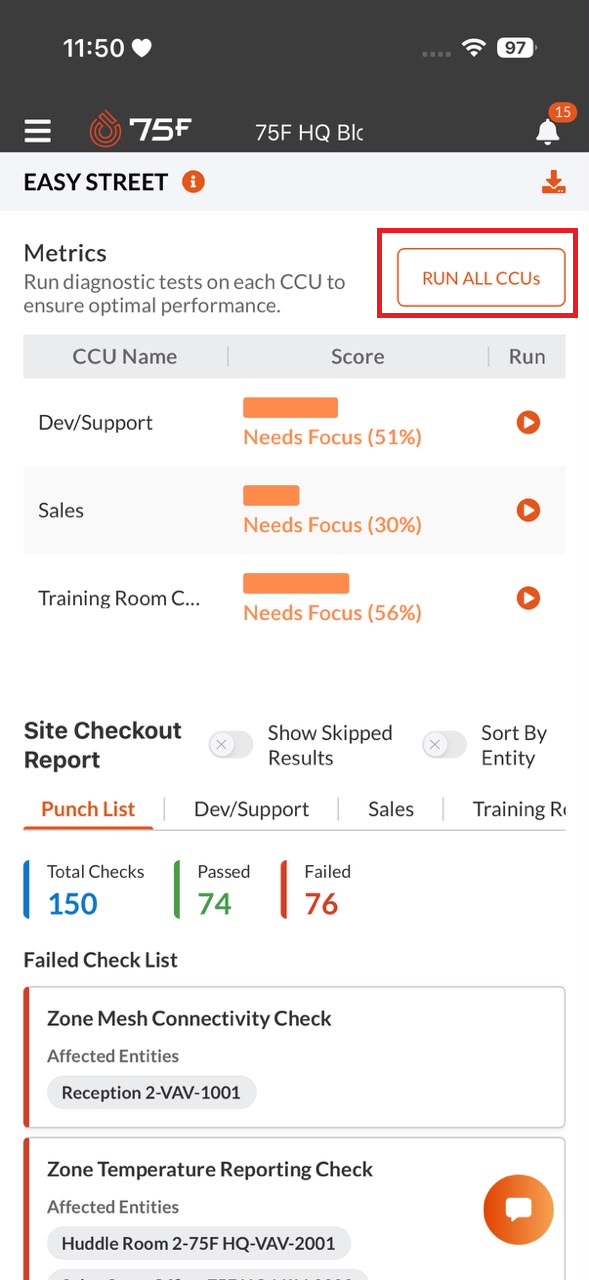Click RUN ALL CCUs button
The image size is (589, 1280).
(481, 277)
